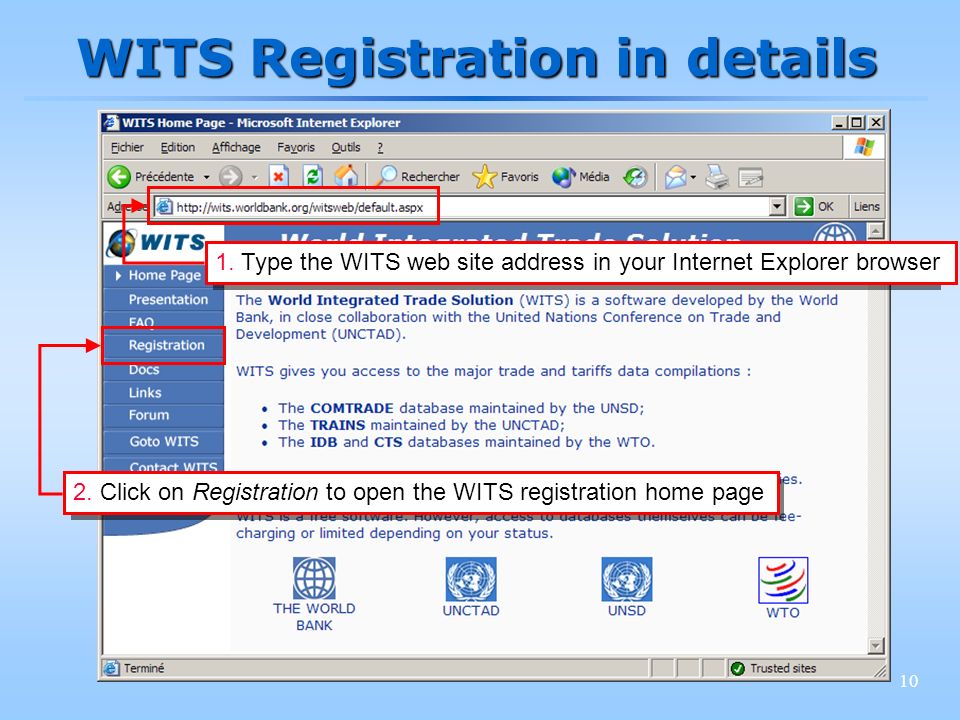Image resolution: width=960 pixels, height=720 pixels.
Task: Maximize the Internet Explorer window
Action: (857, 122)
